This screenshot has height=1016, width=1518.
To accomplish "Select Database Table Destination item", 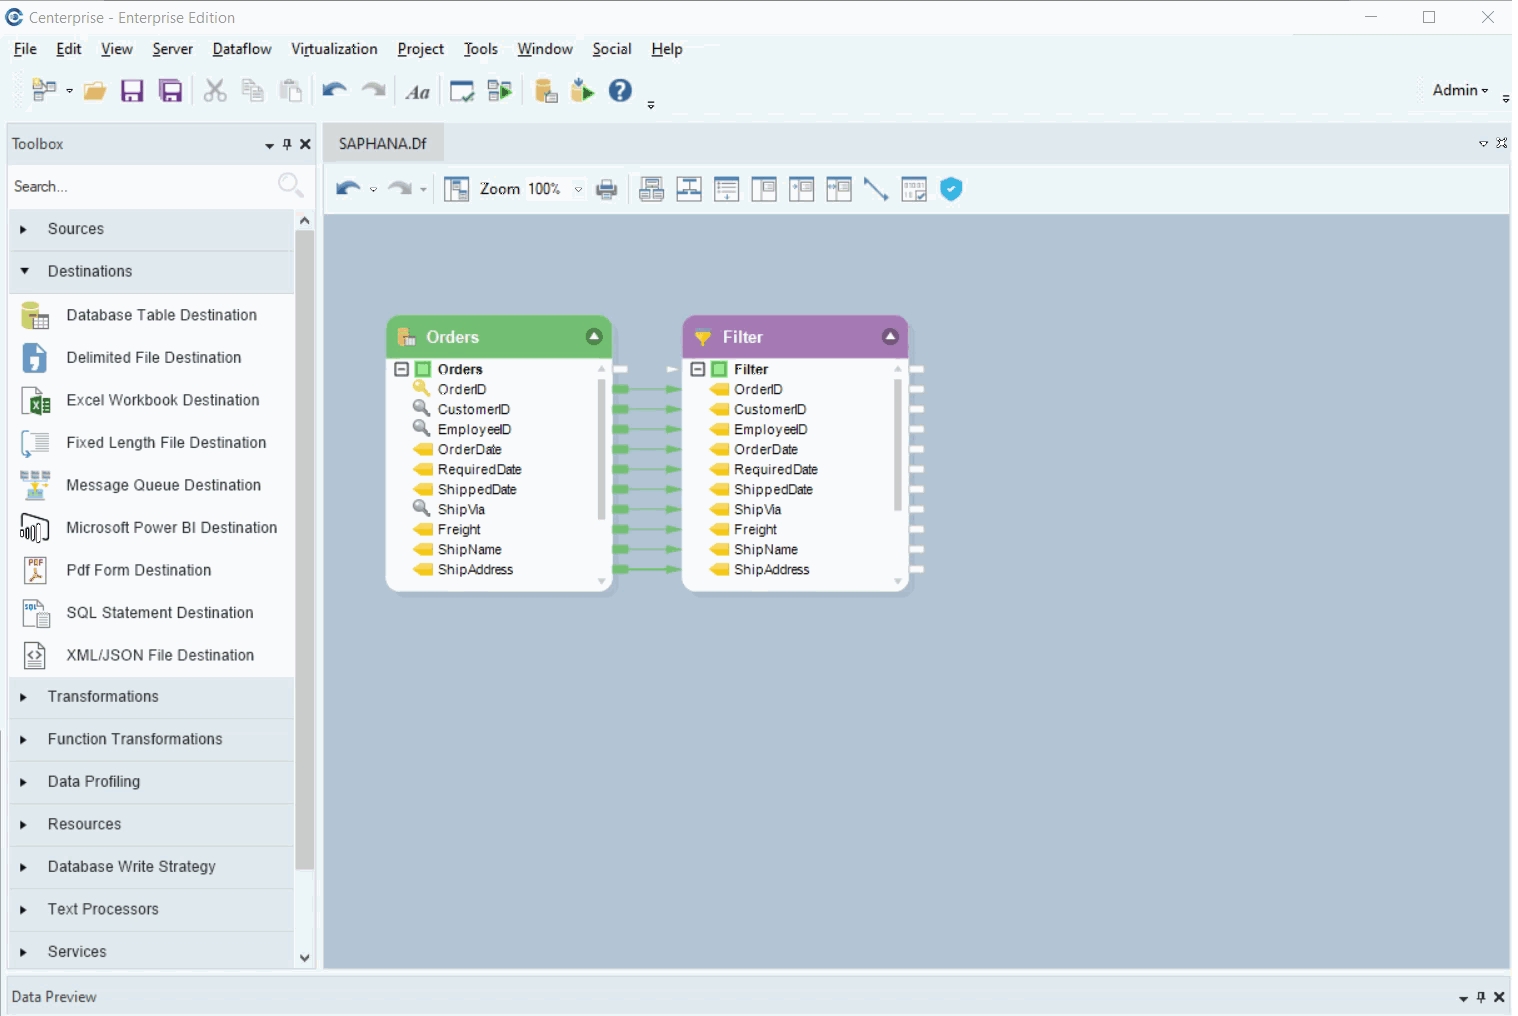I will pyautogui.click(x=161, y=315).
